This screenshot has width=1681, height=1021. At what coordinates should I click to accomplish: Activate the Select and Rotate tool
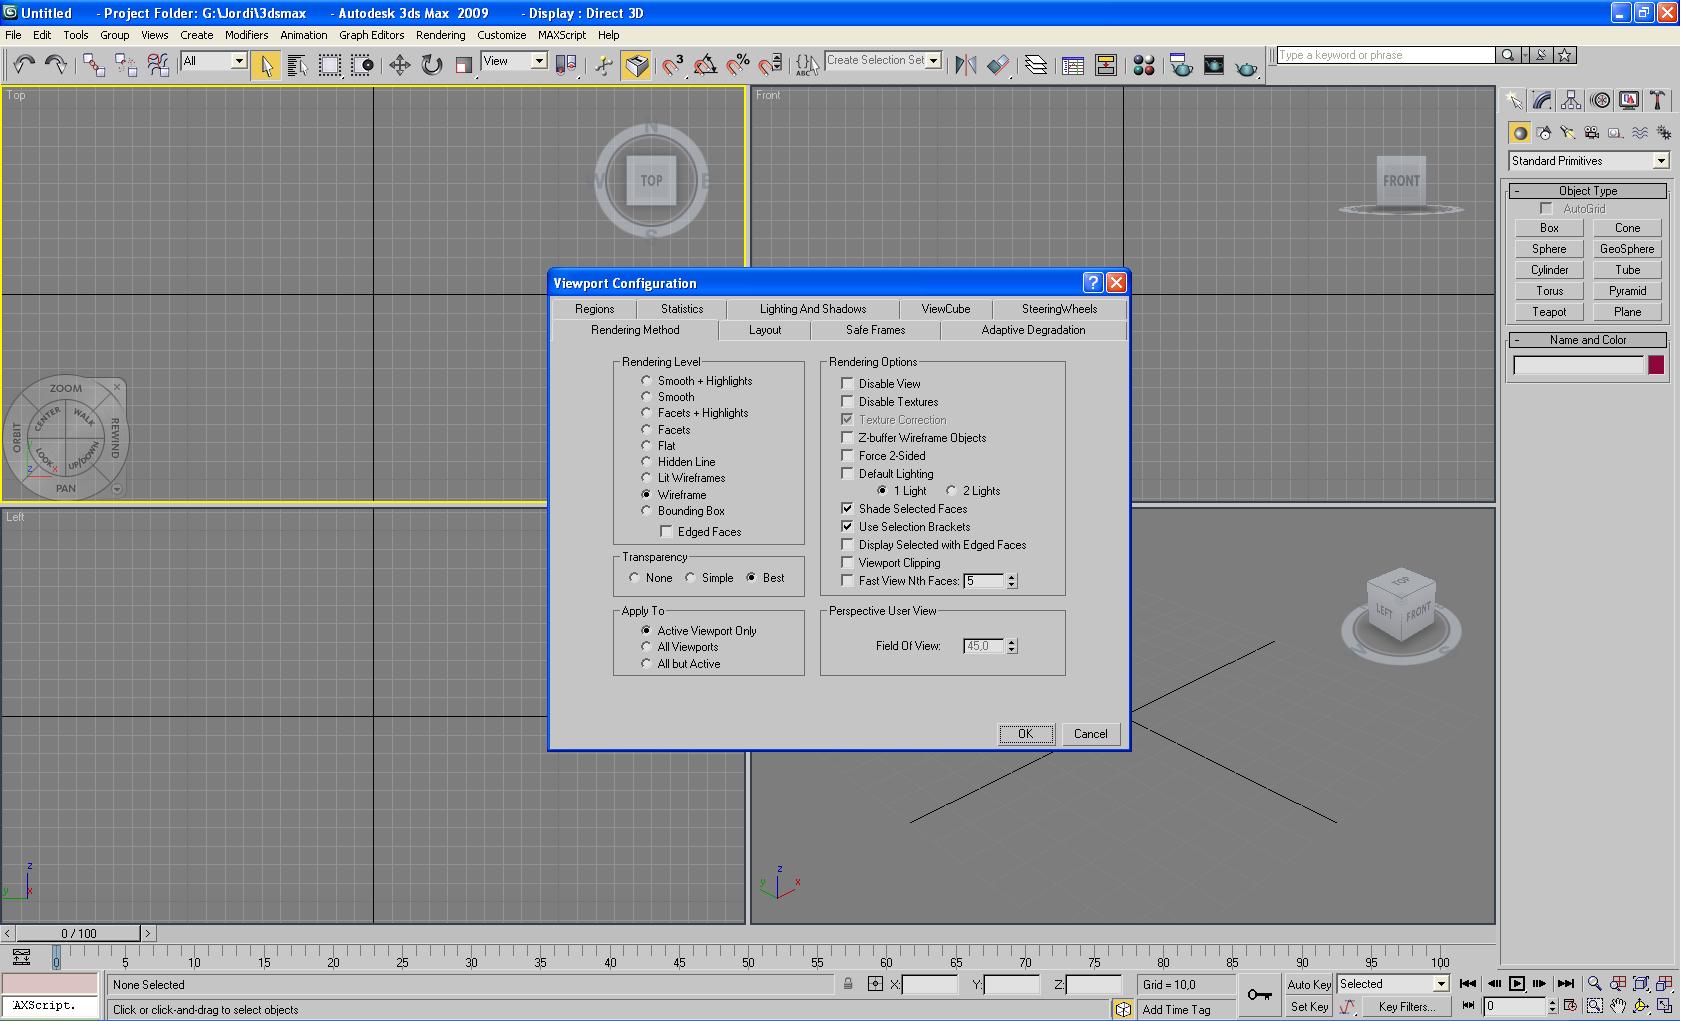pos(432,65)
